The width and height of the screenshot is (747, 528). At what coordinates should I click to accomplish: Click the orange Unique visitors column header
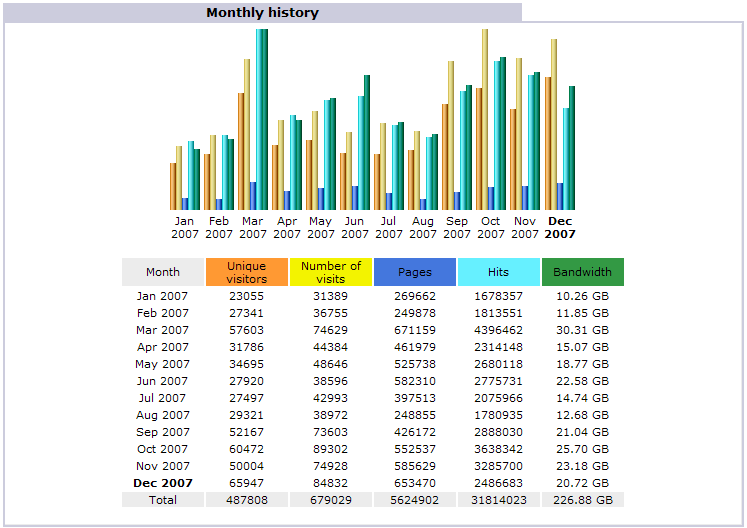pyautogui.click(x=247, y=272)
